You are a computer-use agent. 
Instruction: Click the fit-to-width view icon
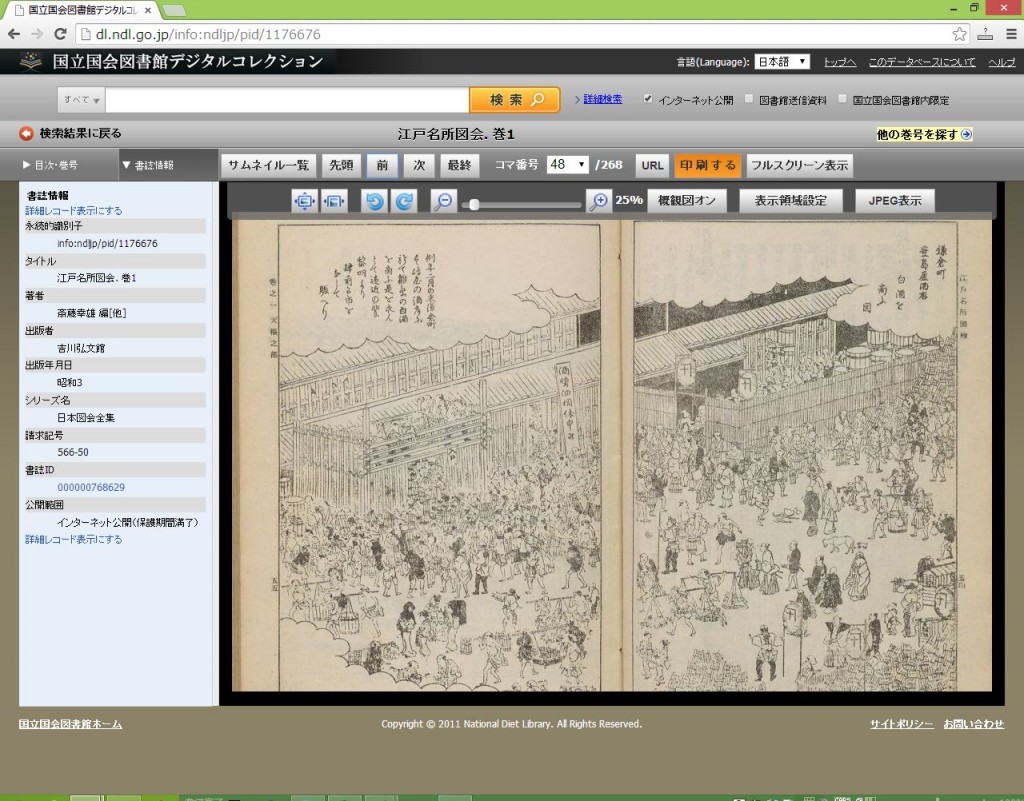tap(334, 201)
